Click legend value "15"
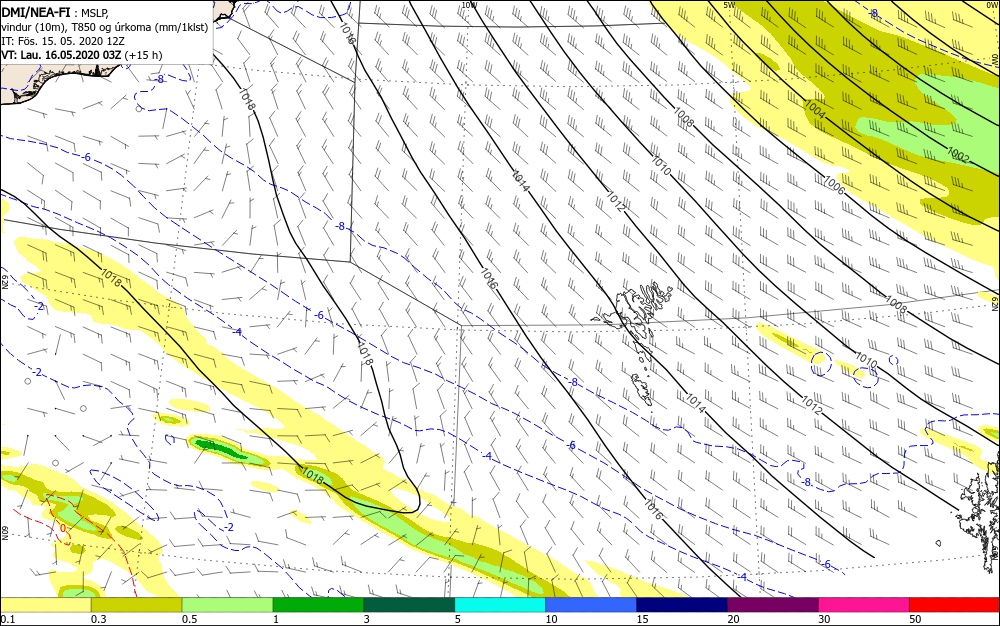This screenshot has width=1000, height=626. tap(642, 619)
